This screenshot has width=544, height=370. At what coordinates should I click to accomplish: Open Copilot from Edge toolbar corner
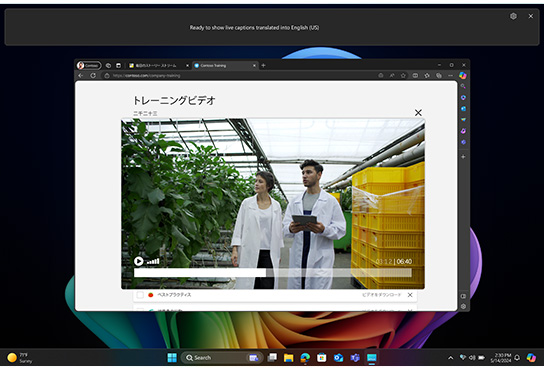point(463,75)
